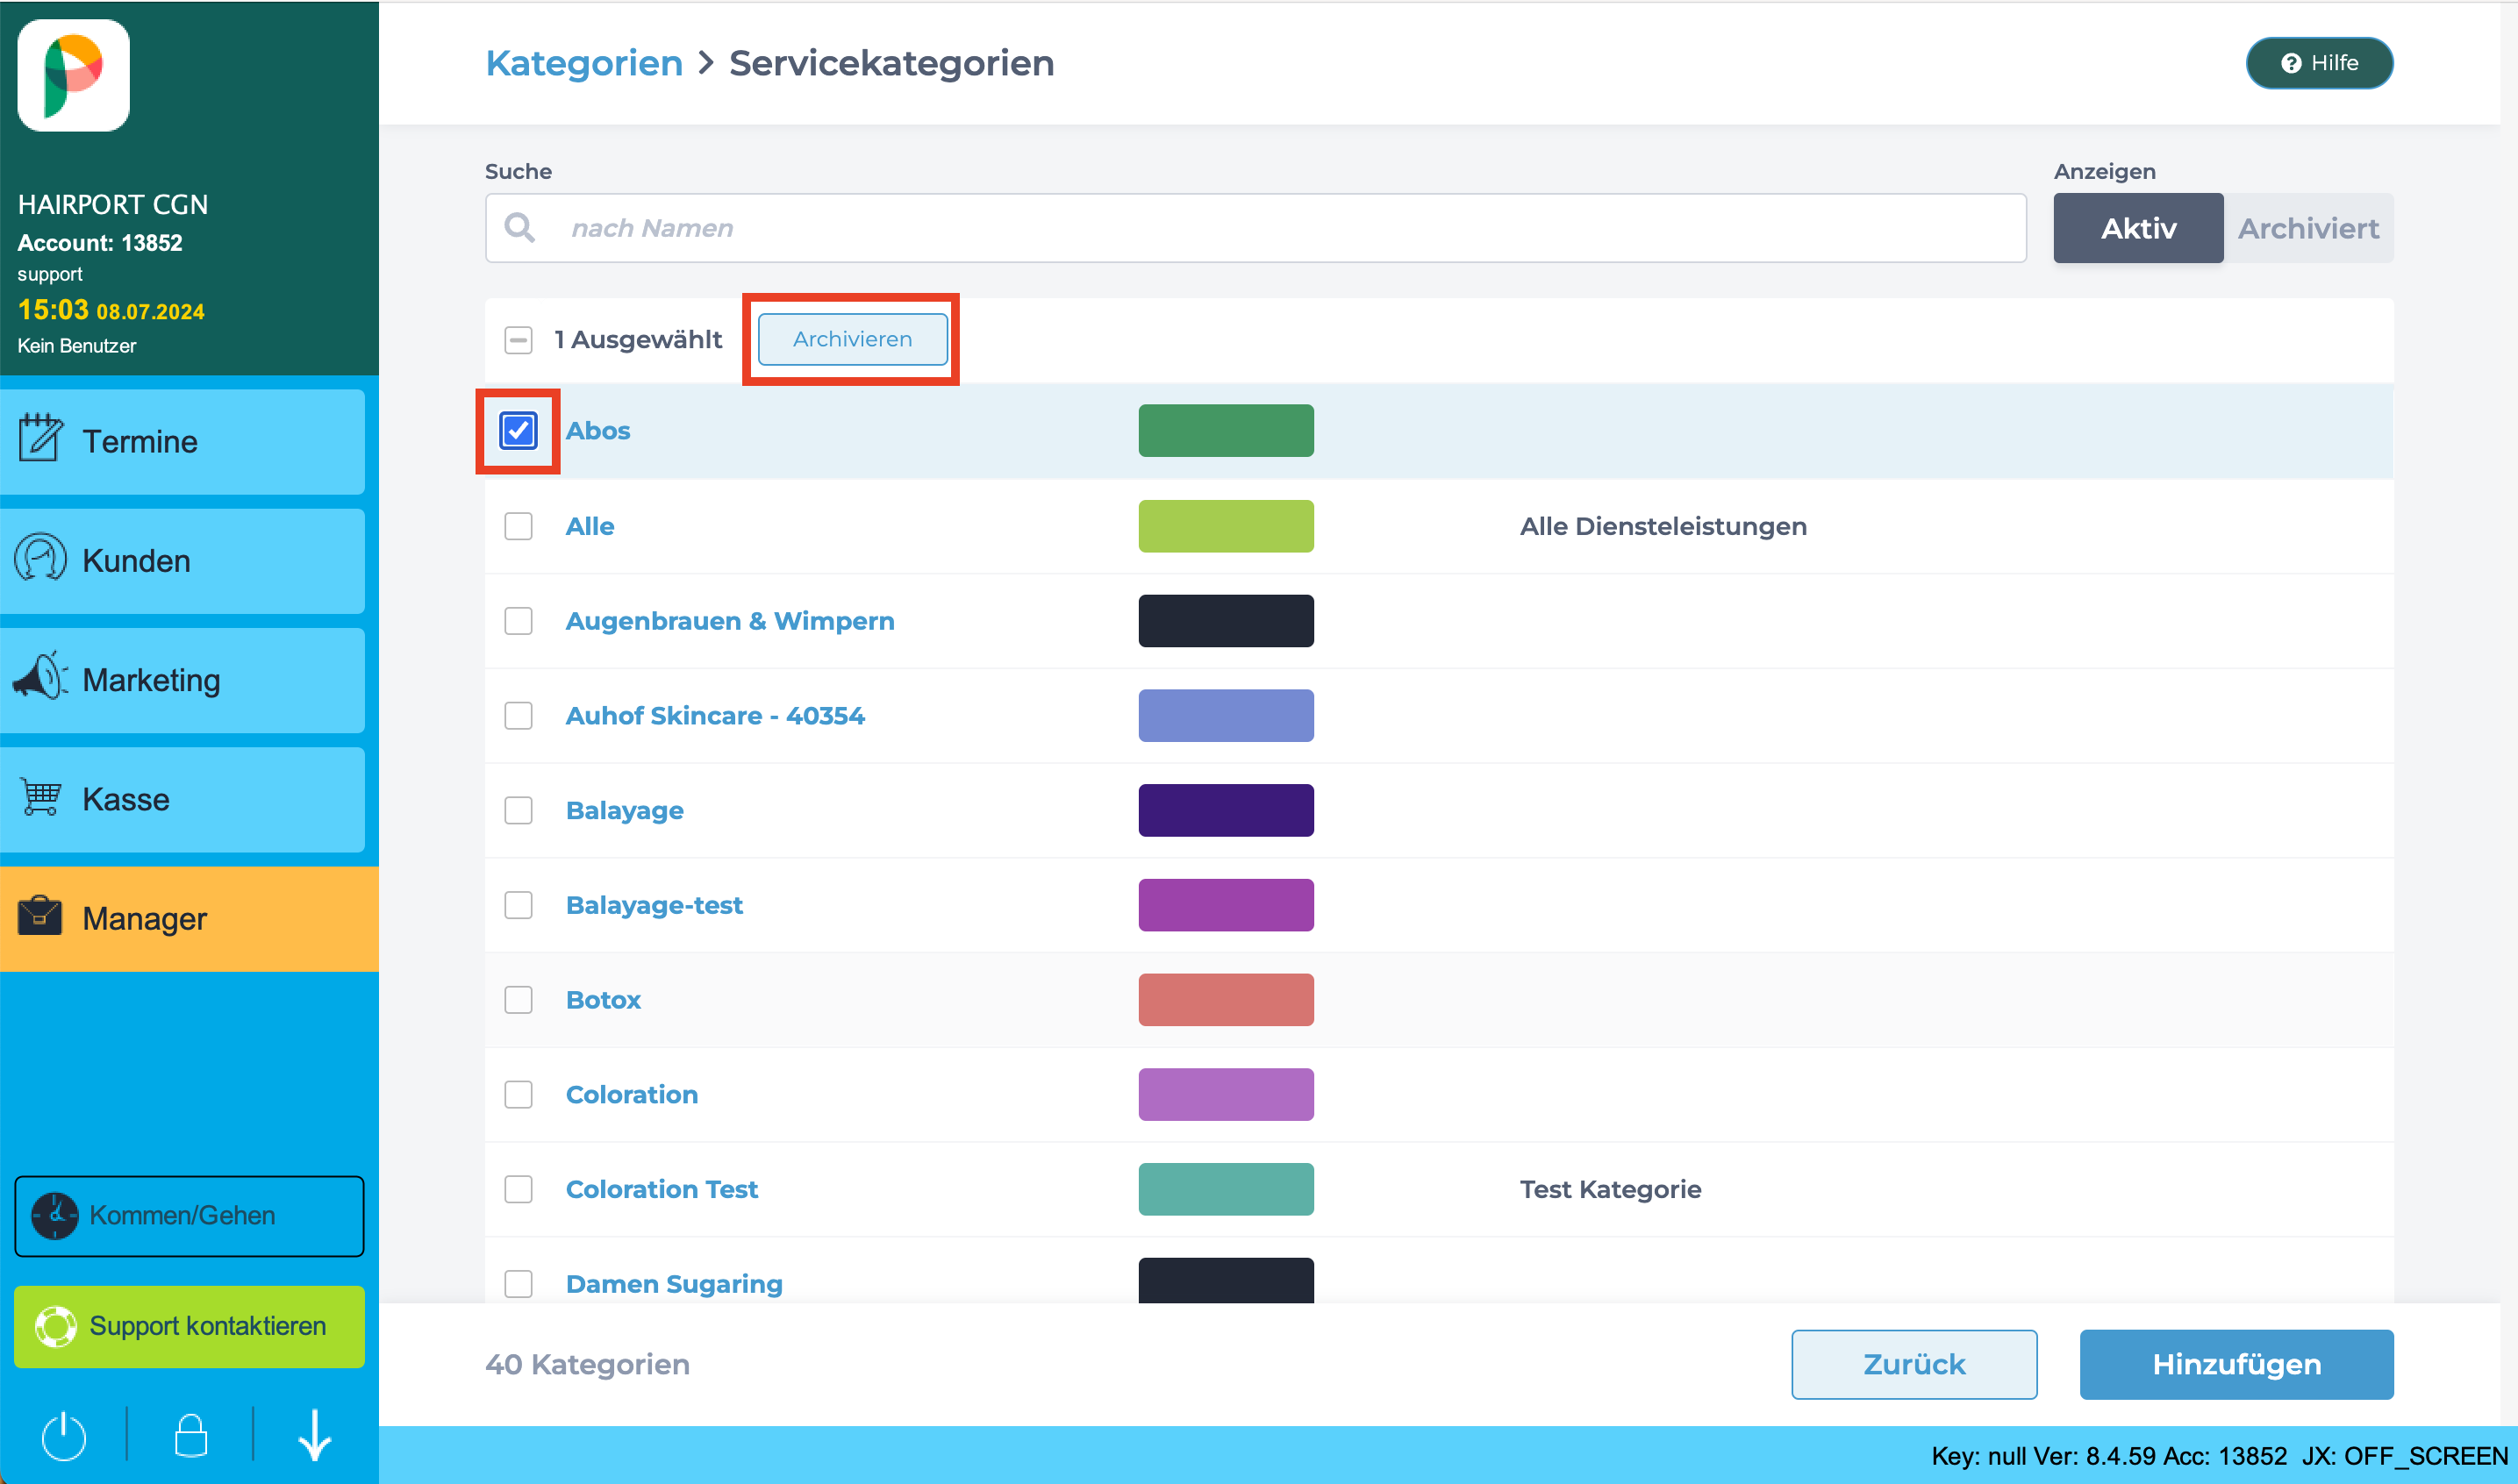Click the HAIRPORT CGN account name
Viewport: 2518px width, 1484px height.
pos(113,204)
